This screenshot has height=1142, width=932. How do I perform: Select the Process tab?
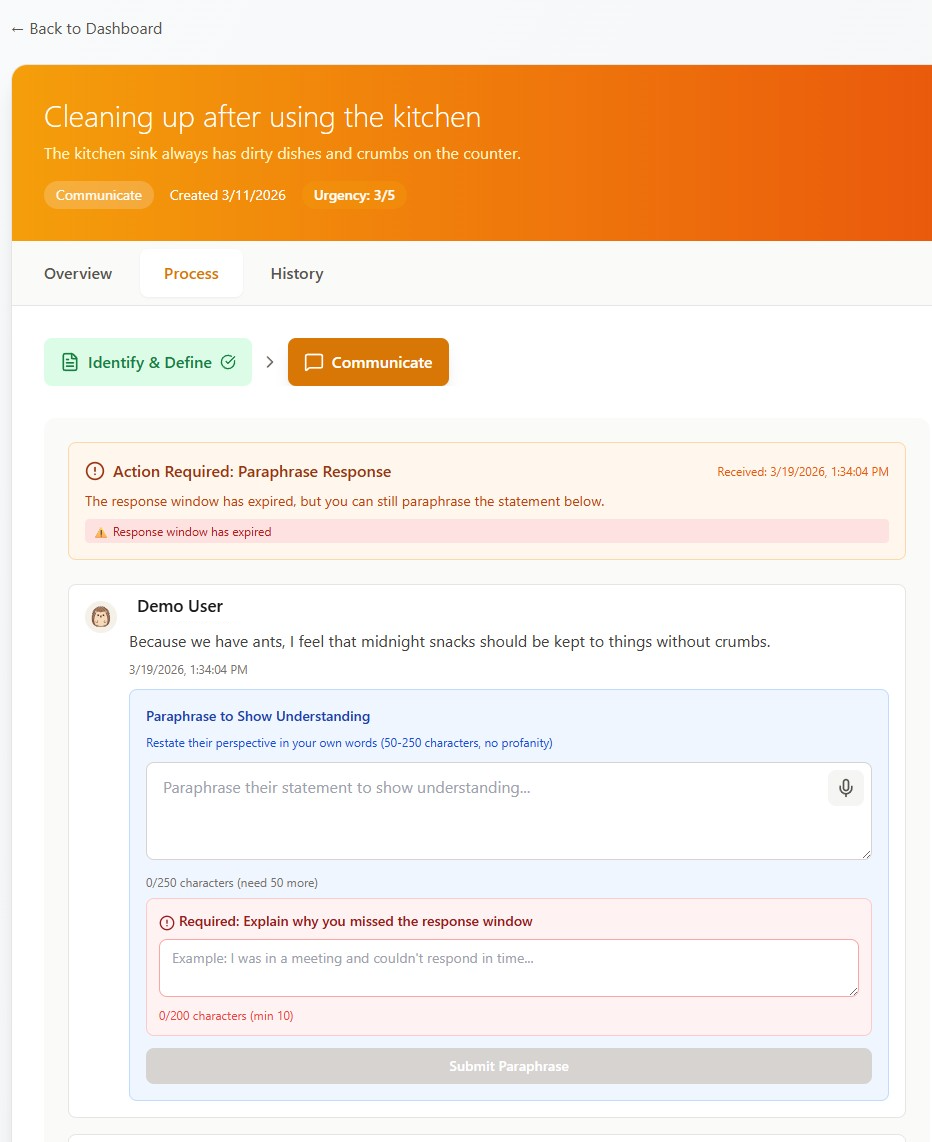click(x=191, y=274)
